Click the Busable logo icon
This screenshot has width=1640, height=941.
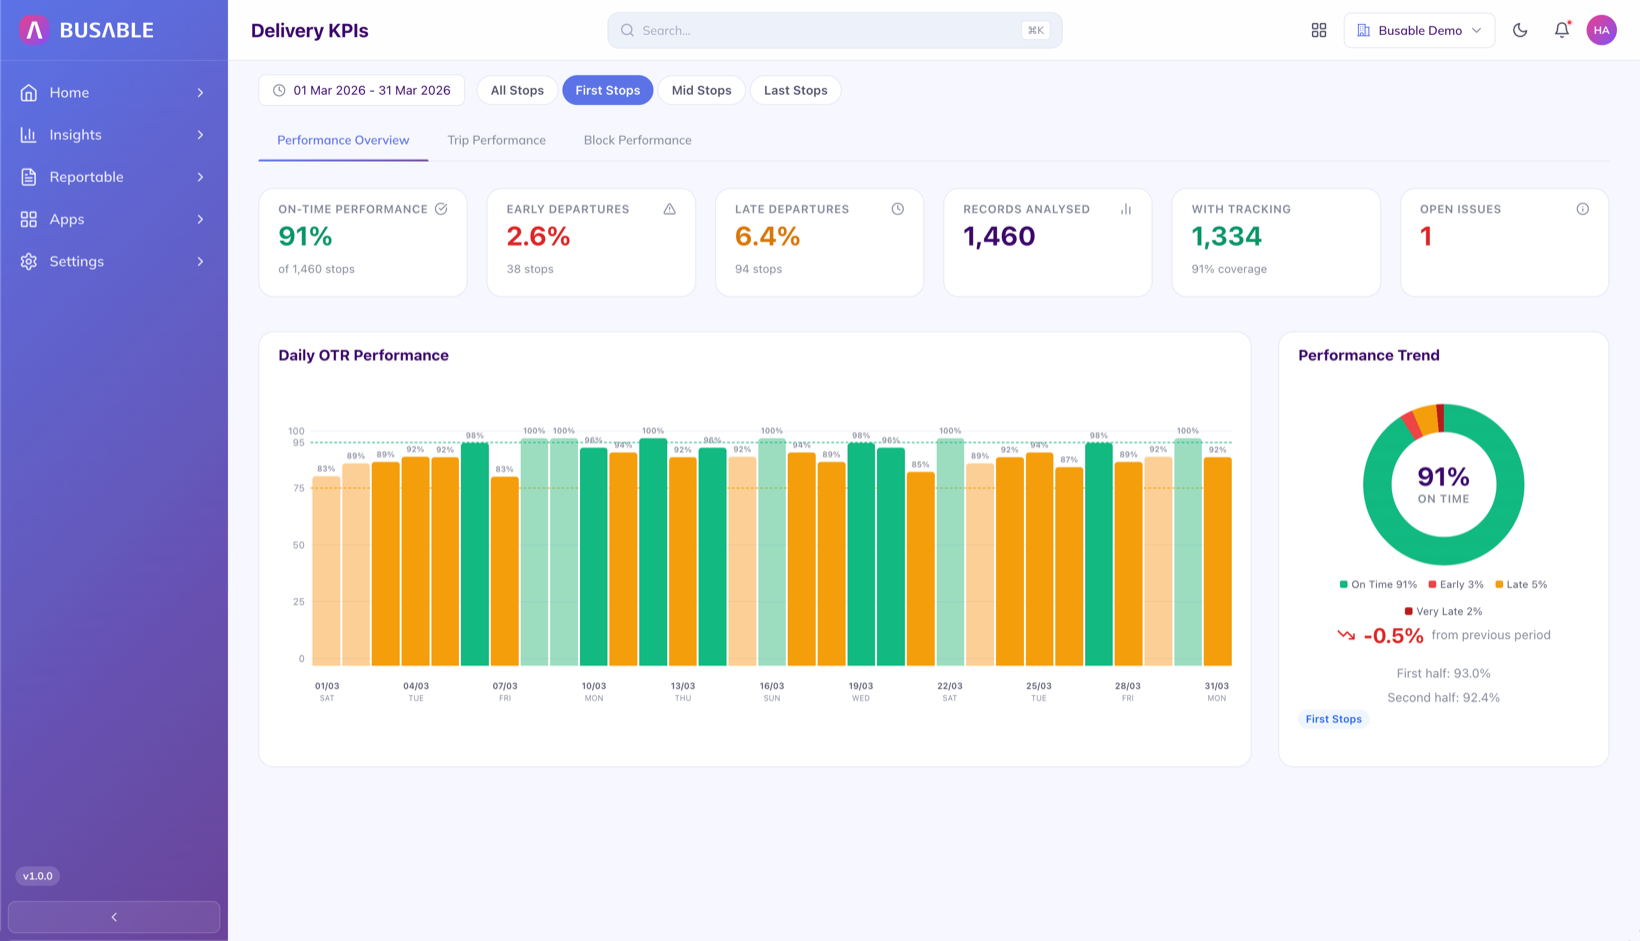pyautogui.click(x=34, y=30)
